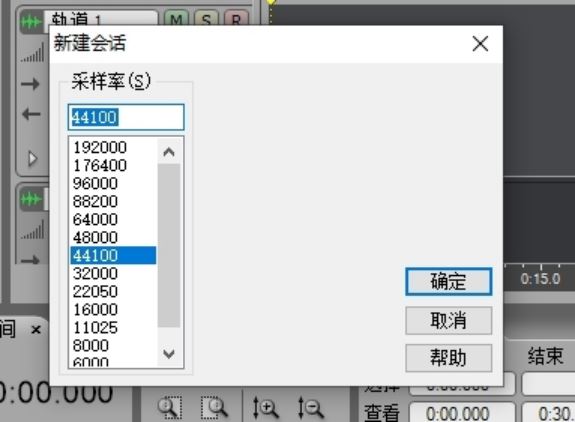The height and width of the screenshot is (422, 575).
Task: Click the vertical zoom in icon
Action: (265, 407)
